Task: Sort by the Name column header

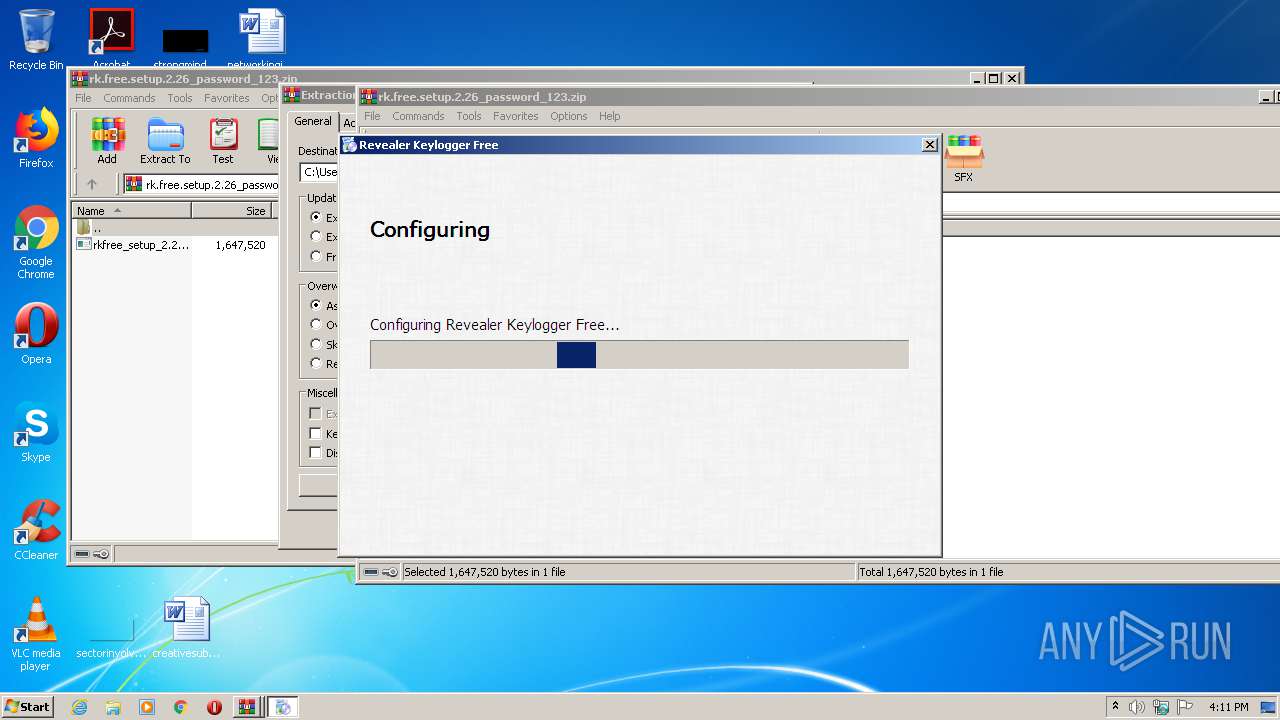Action: pos(131,210)
